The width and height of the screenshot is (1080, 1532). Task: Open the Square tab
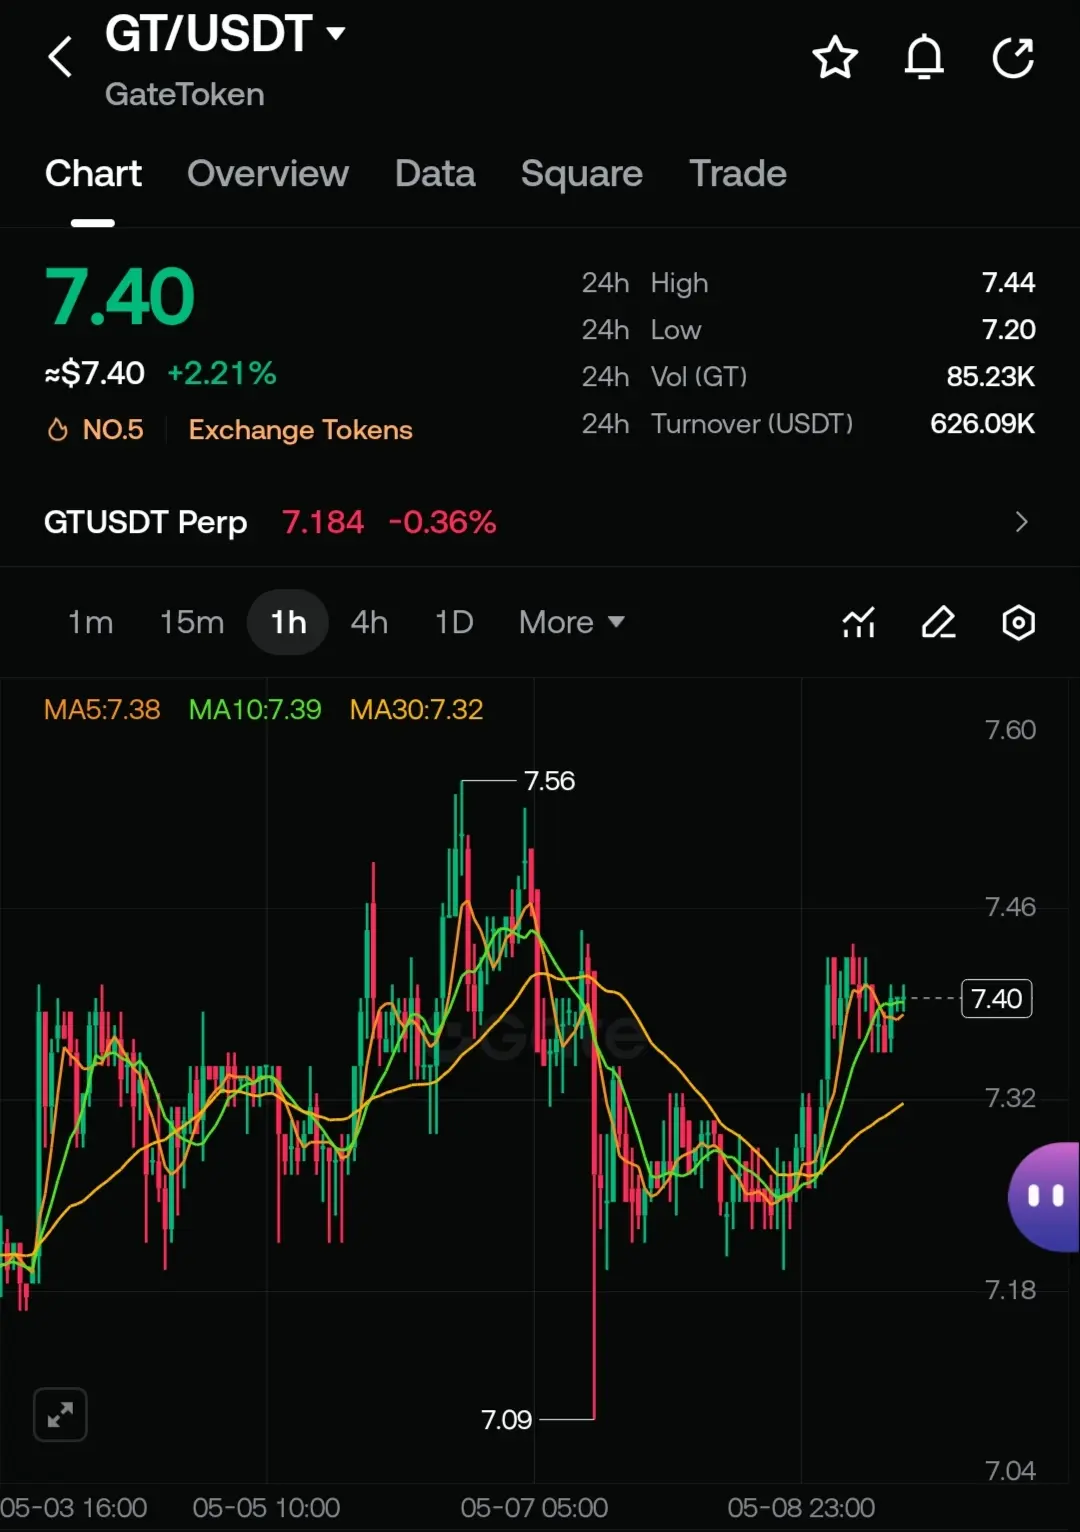582,174
